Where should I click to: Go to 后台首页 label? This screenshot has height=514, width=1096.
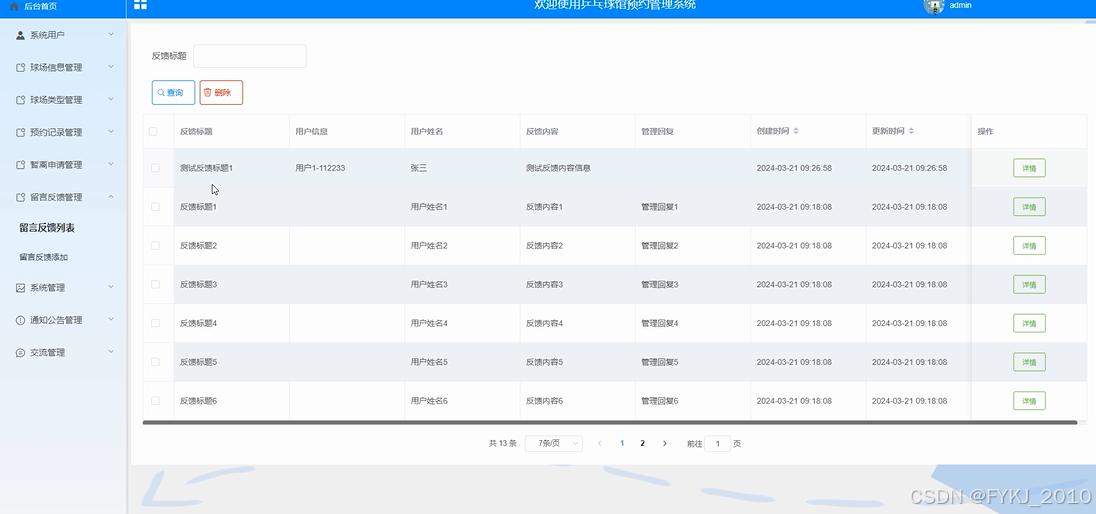click(41, 6)
